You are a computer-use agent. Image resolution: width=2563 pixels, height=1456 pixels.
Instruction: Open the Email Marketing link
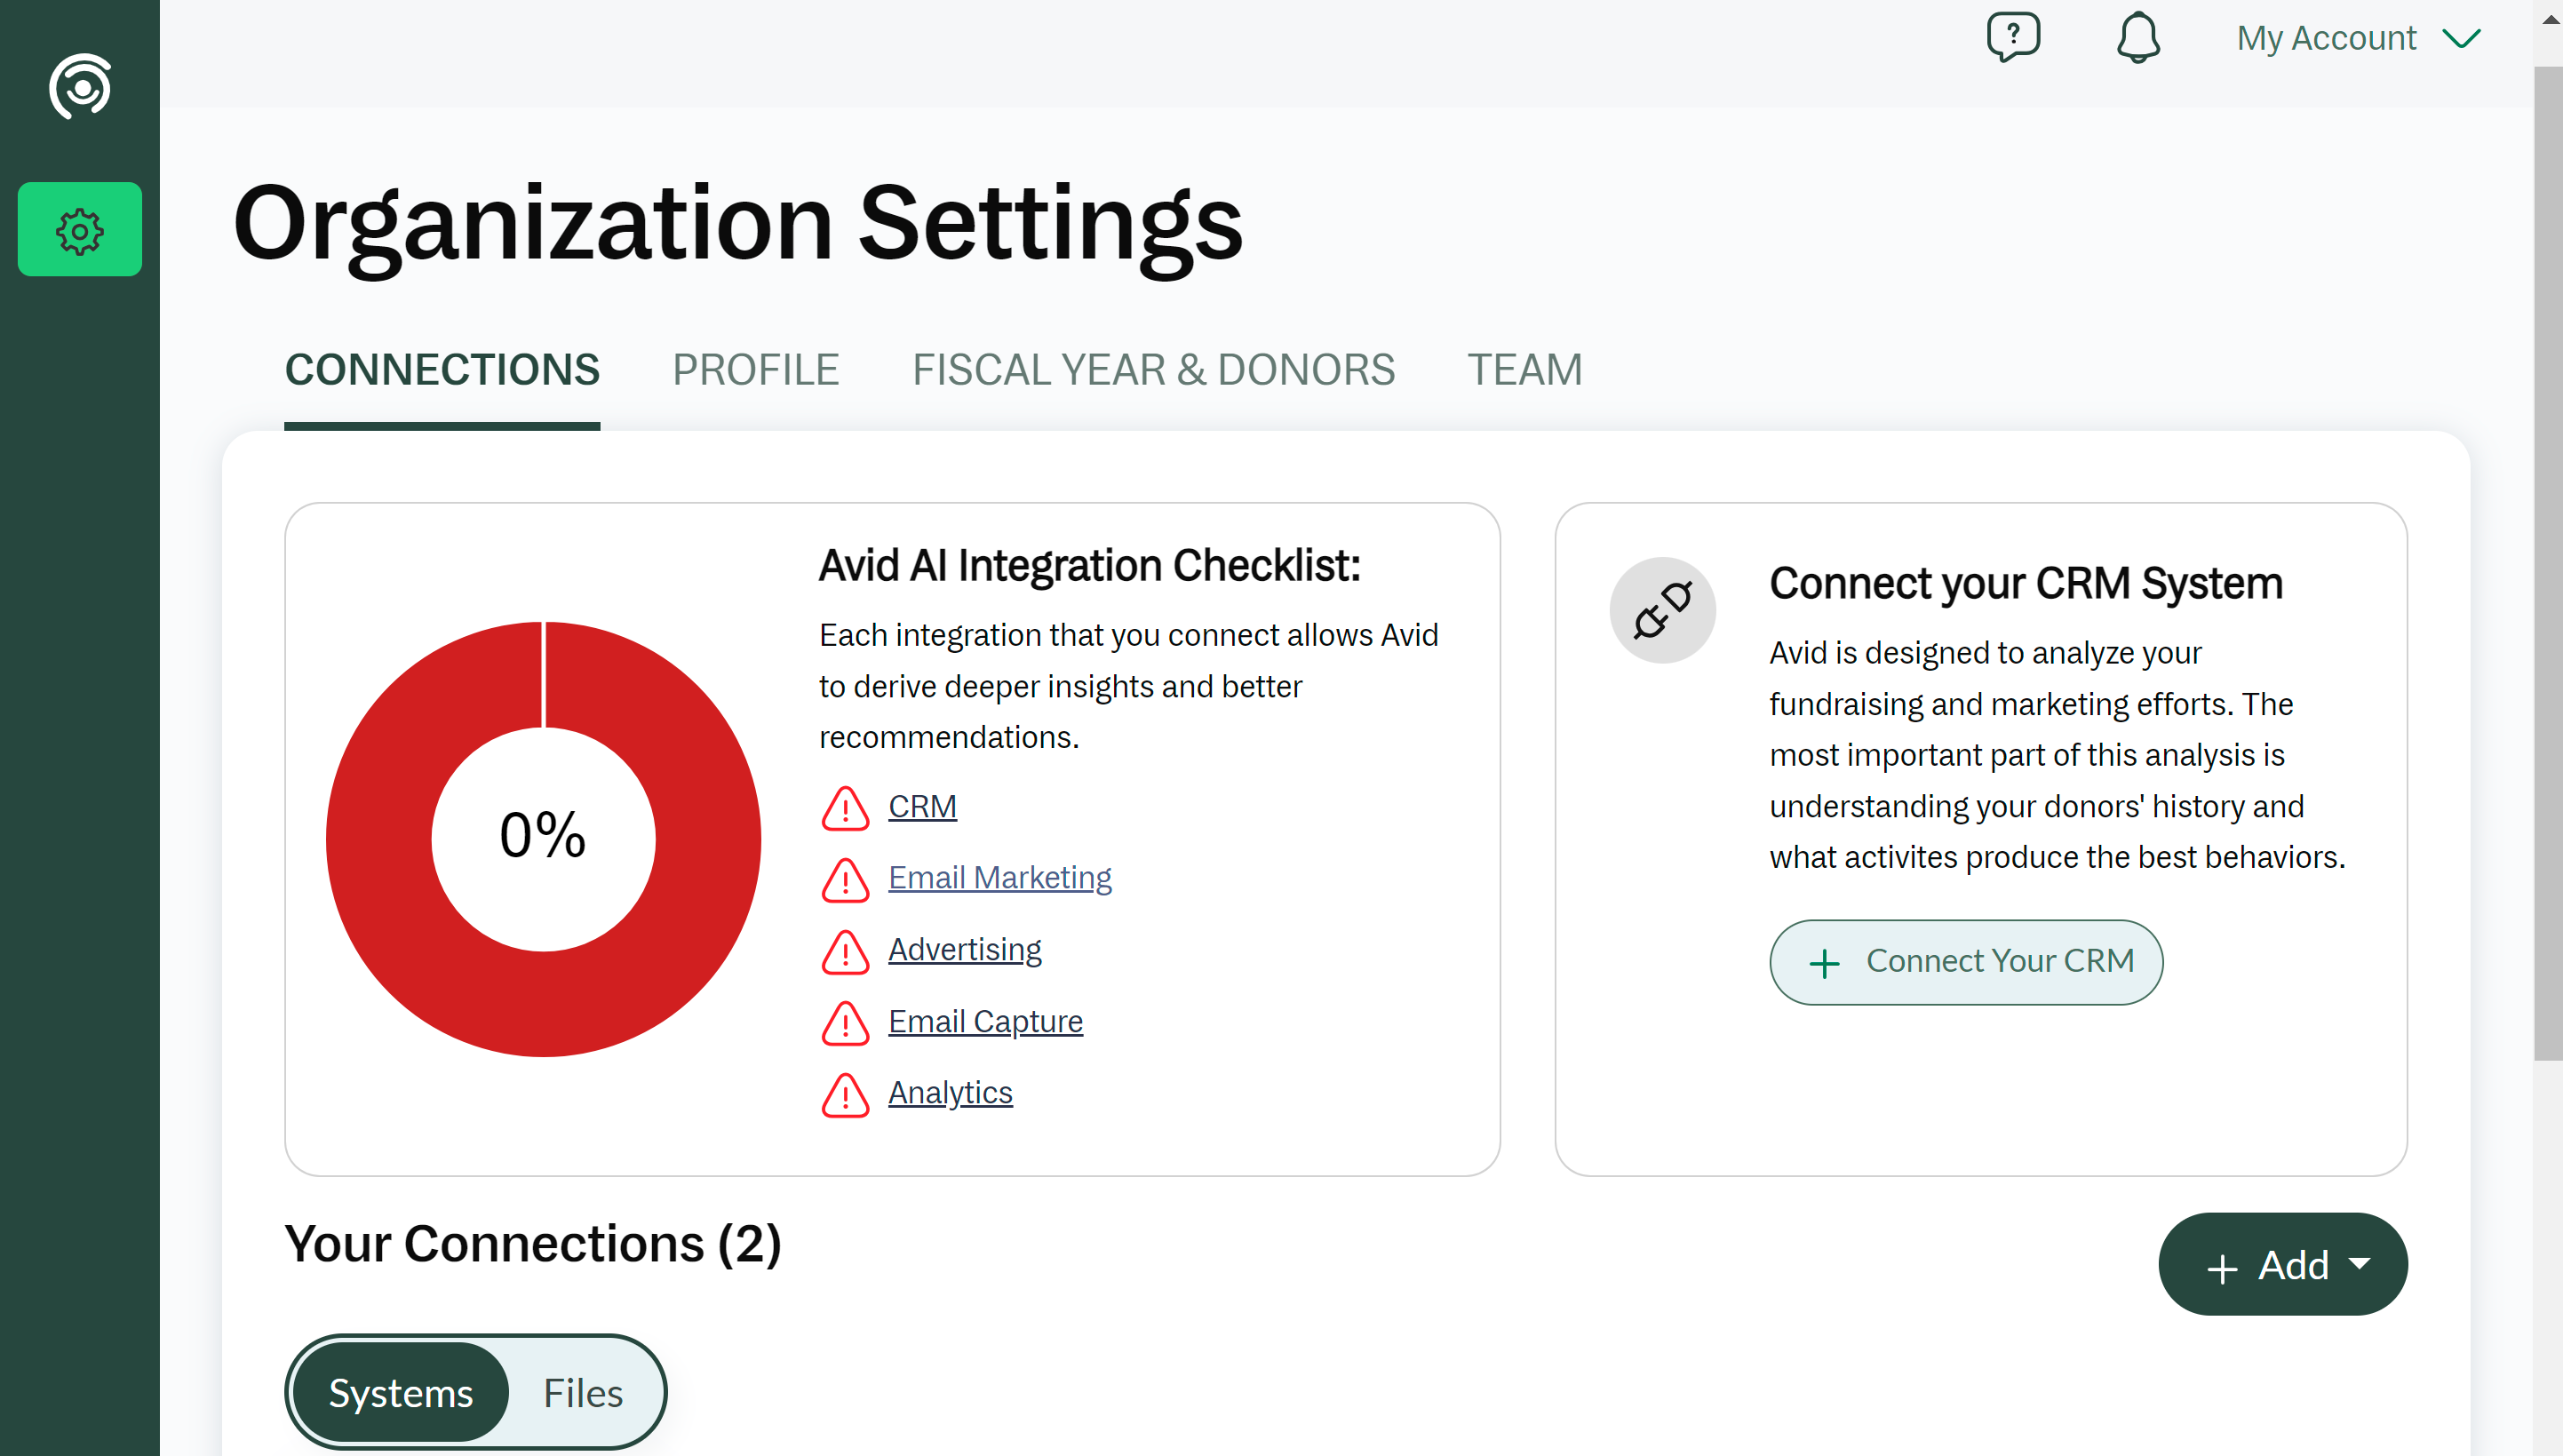(x=999, y=878)
